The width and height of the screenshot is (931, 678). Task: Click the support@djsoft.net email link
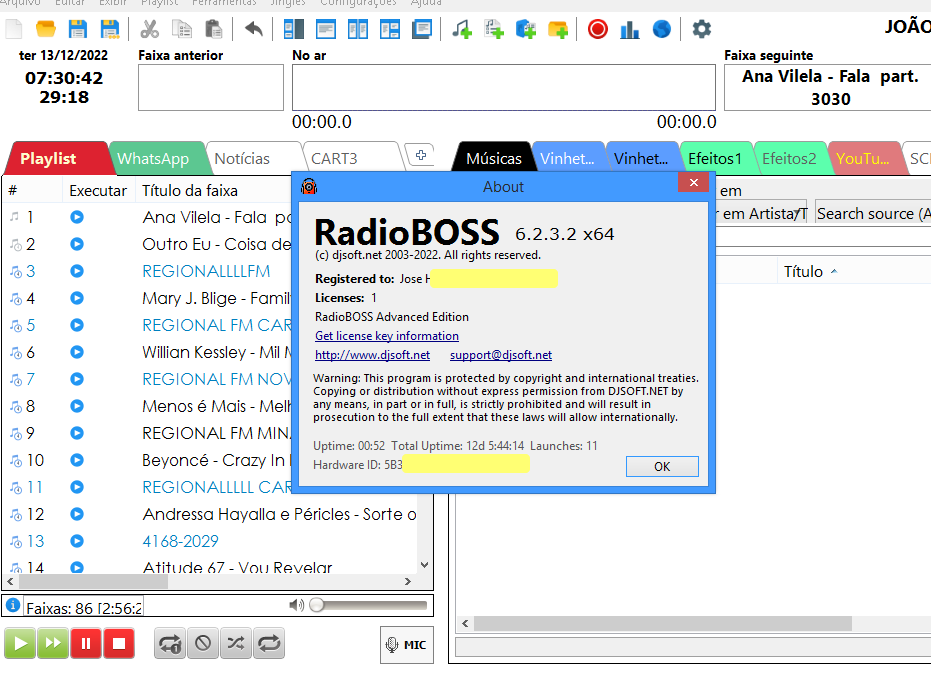pos(501,355)
